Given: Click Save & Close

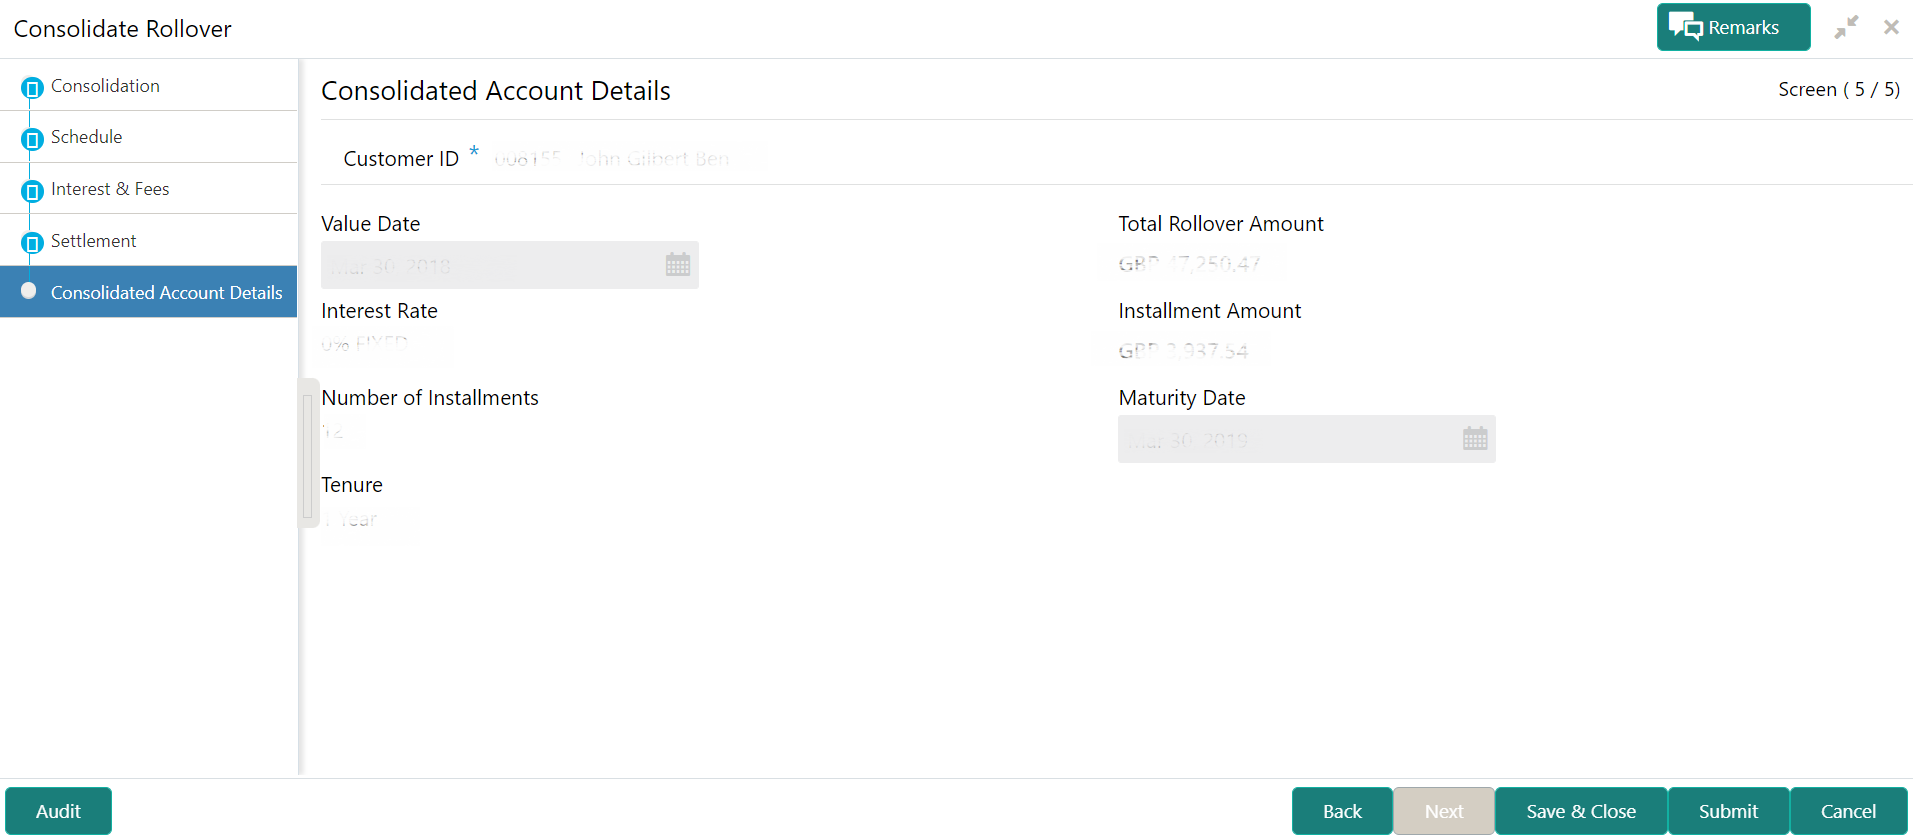Looking at the screenshot, I should (x=1581, y=811).
